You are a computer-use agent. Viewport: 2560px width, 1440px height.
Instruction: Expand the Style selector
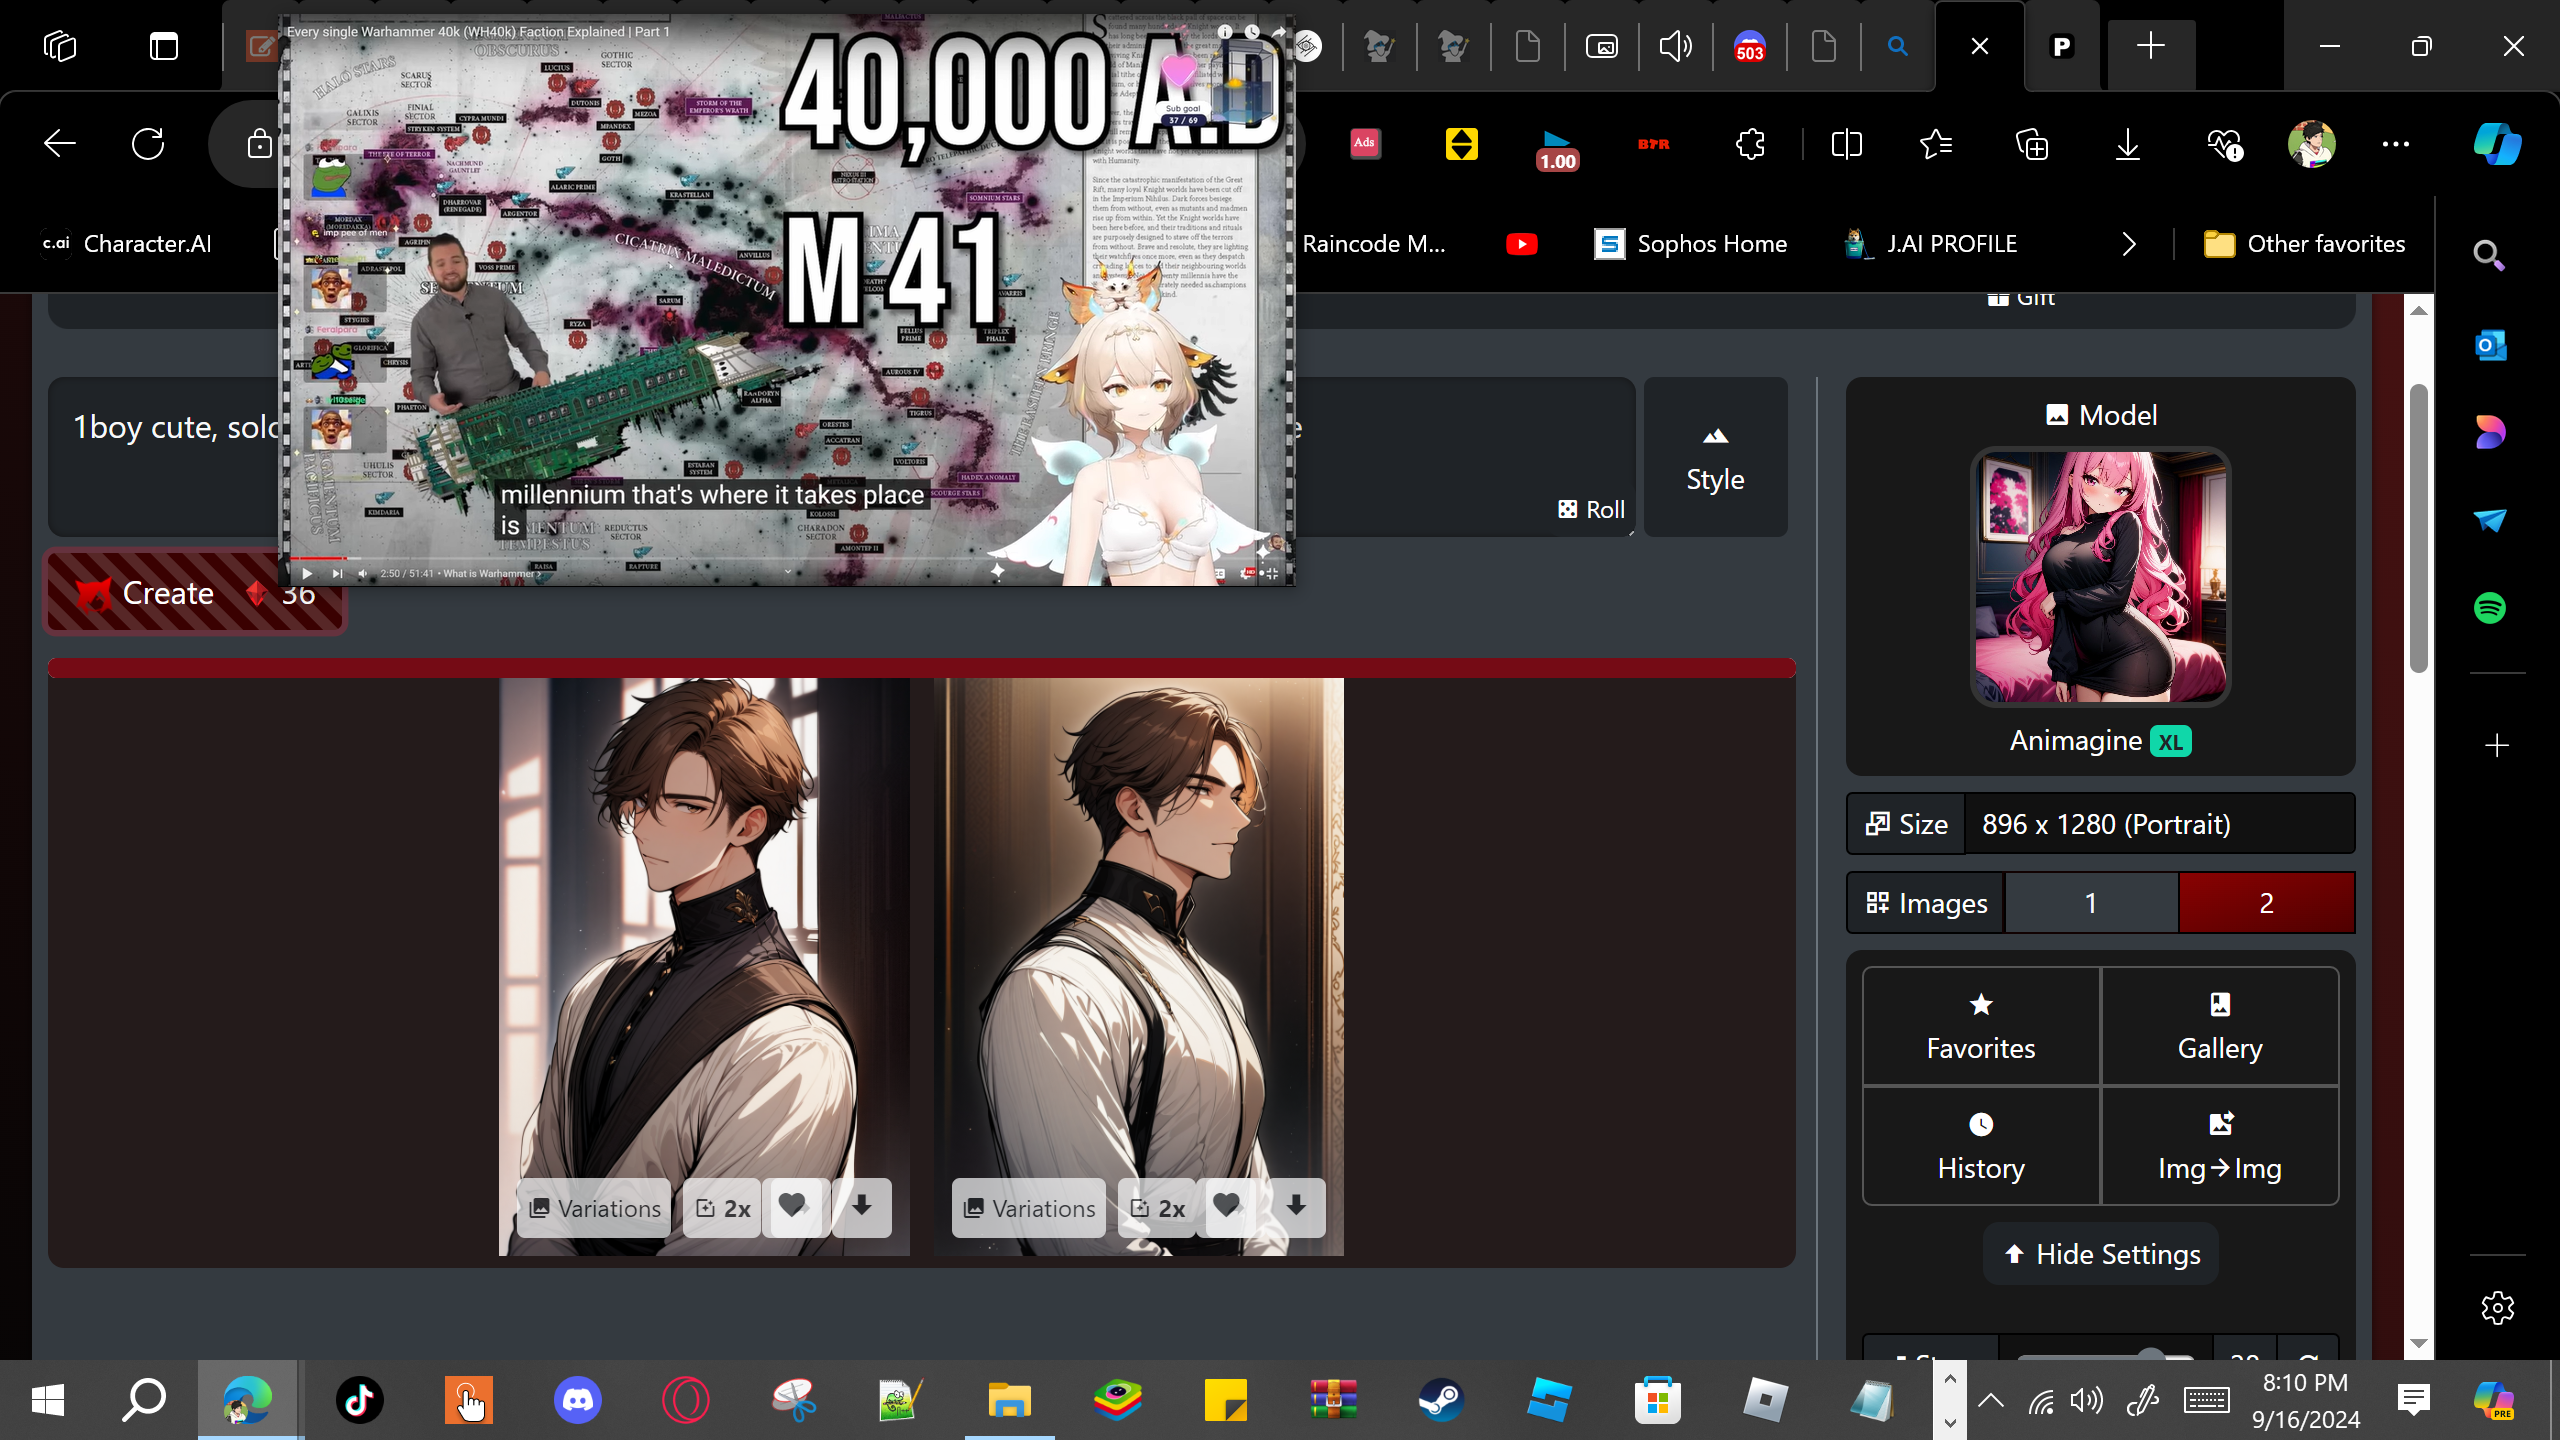point(1715,458)
